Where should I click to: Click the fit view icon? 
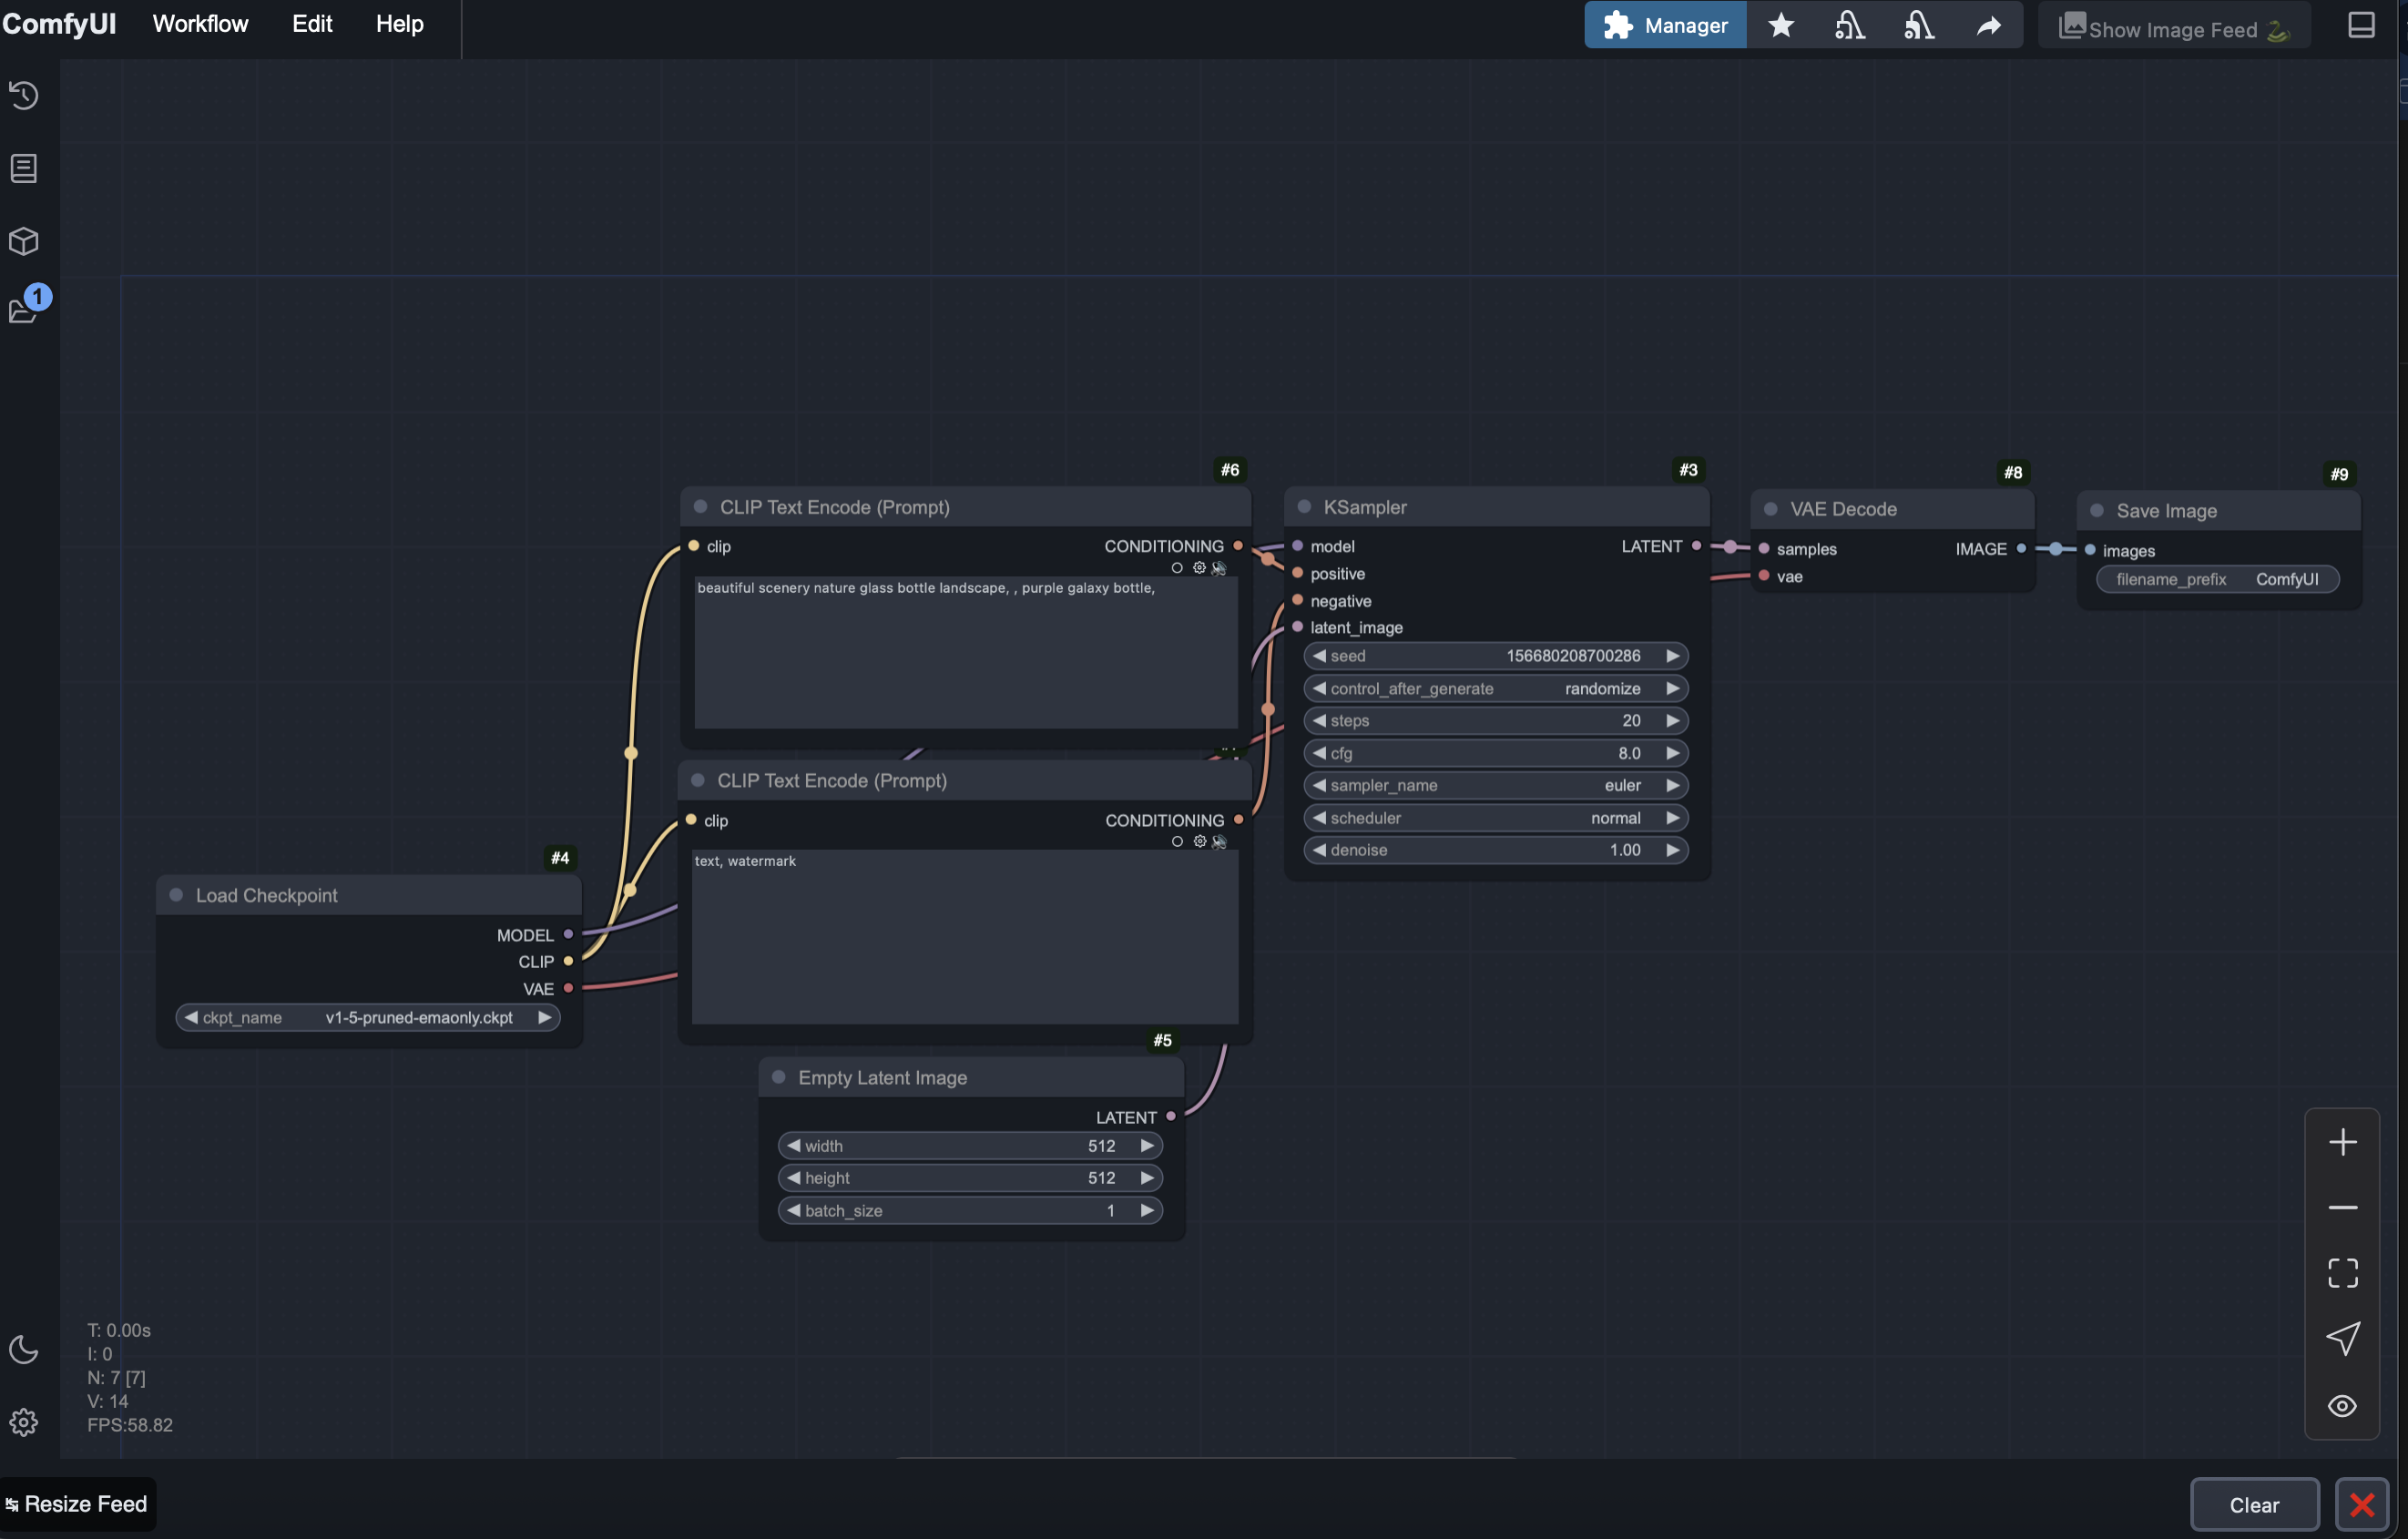click(x=2342, y=1273)
